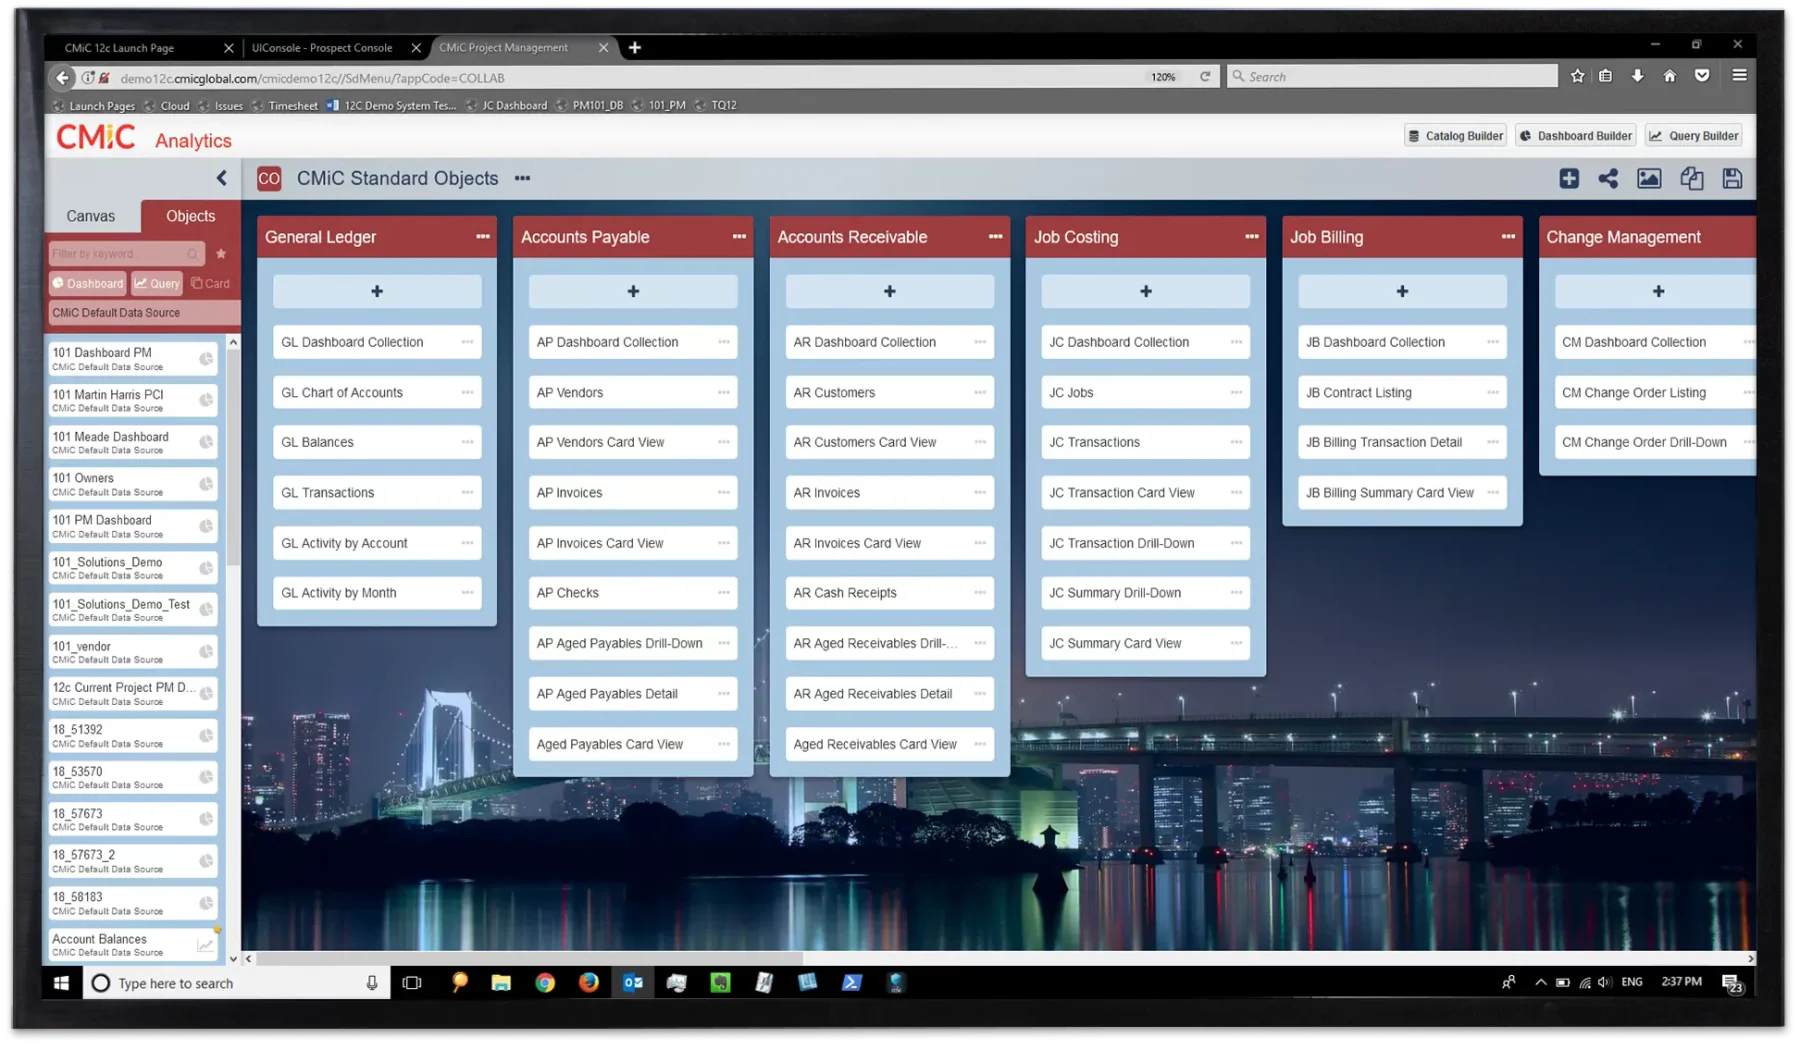Viewport: 1800px width, 1050px height.
Task: Open Task View on the taskbar
Action: point(412,984)
